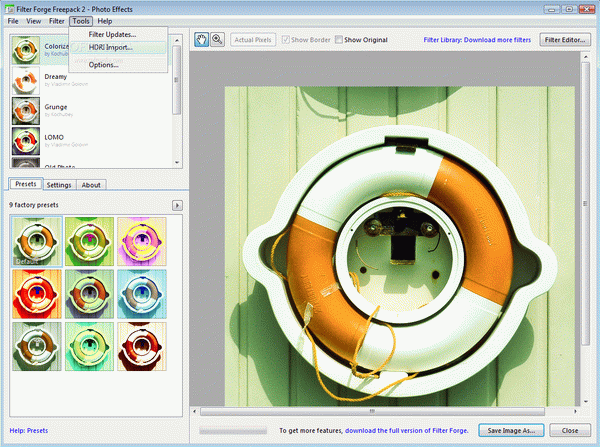Click the preview scroll-up arrow
The height and width of the screenshot is (447, 600).
(585, 57)
